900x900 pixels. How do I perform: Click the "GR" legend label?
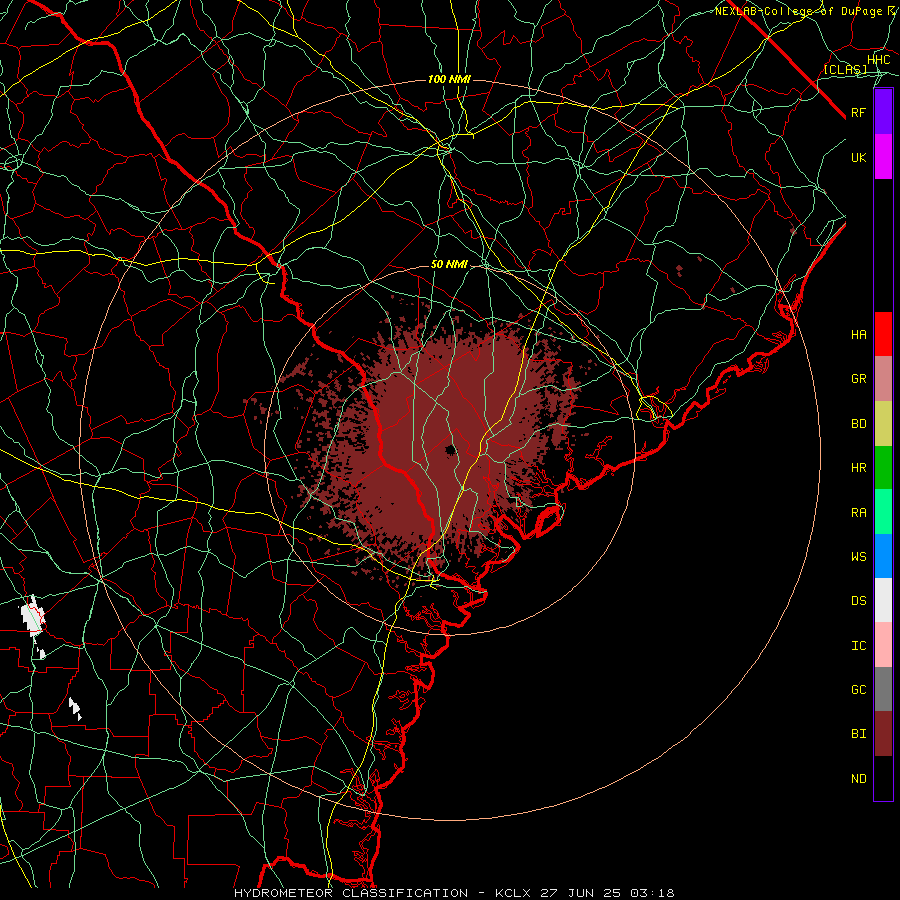click(859, 379)
